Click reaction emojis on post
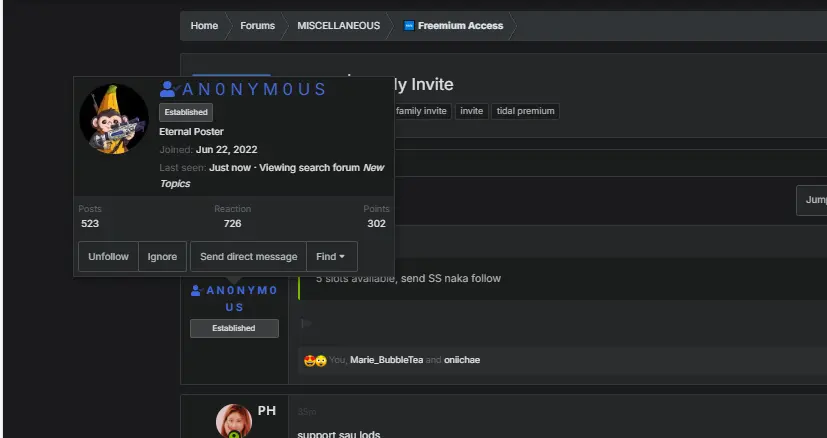Viewport: 827px width, 438px height. [x=315, y=360]
